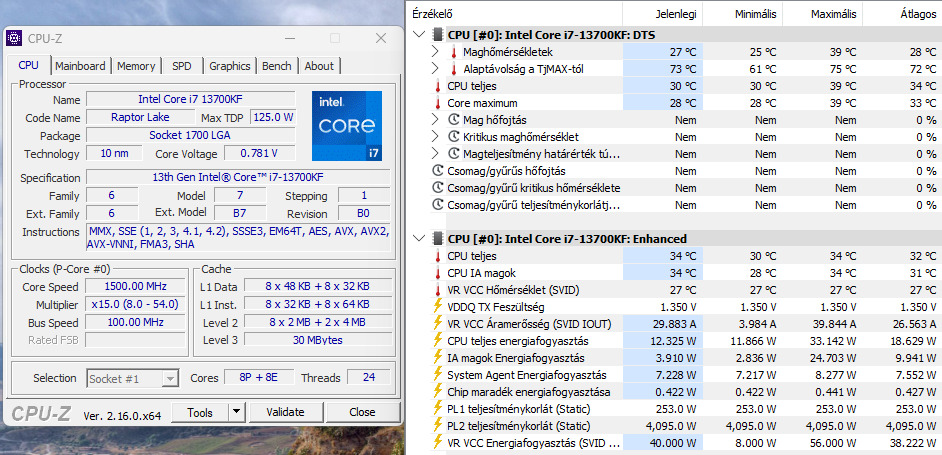Open the Graphics tab
This screenshot has height=455, width=942.
pyautogui.click(x=229, y=66)
